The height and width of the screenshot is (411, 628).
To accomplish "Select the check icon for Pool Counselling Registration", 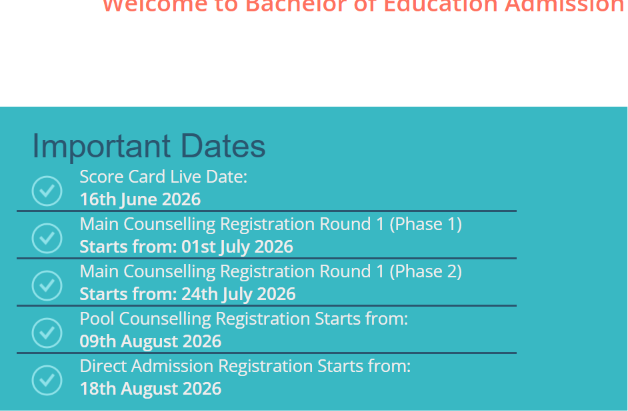I will 47,333.
